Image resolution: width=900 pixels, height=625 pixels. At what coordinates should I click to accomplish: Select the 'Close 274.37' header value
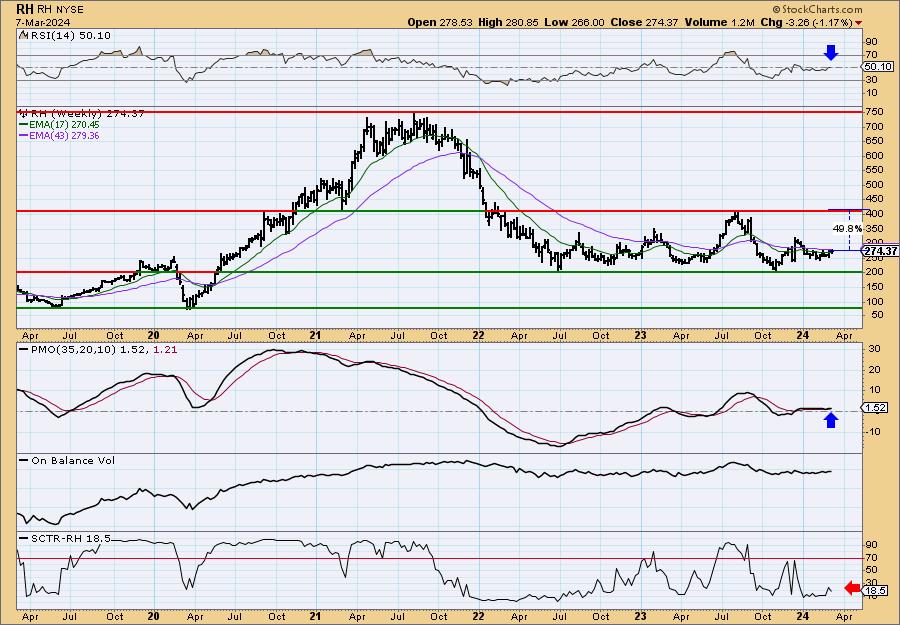tap(644, 22)
